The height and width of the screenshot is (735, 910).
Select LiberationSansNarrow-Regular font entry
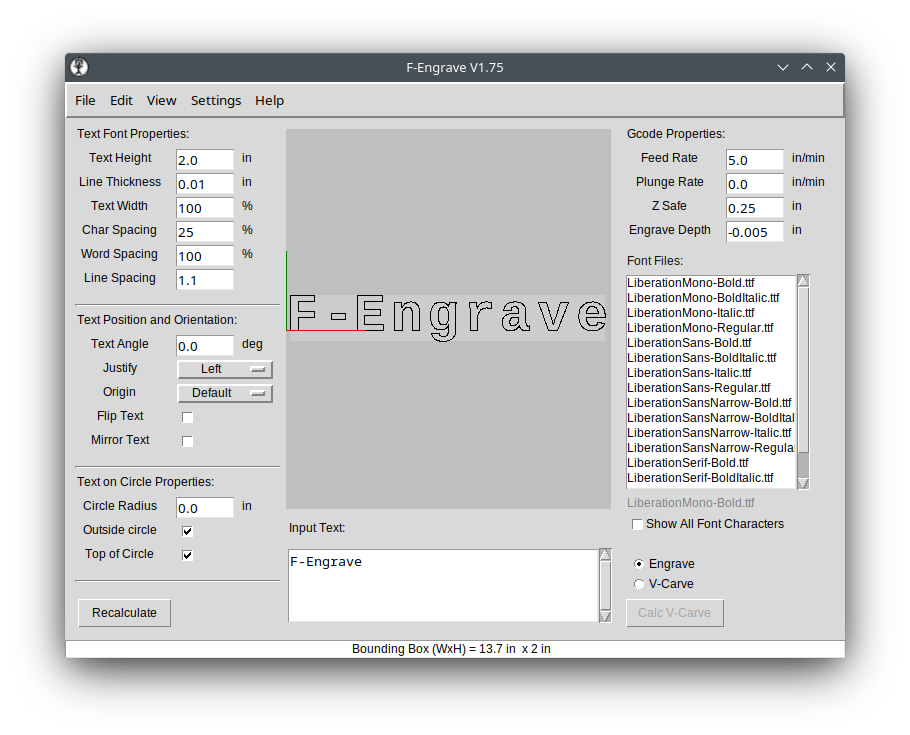click(x=710, y=448)
